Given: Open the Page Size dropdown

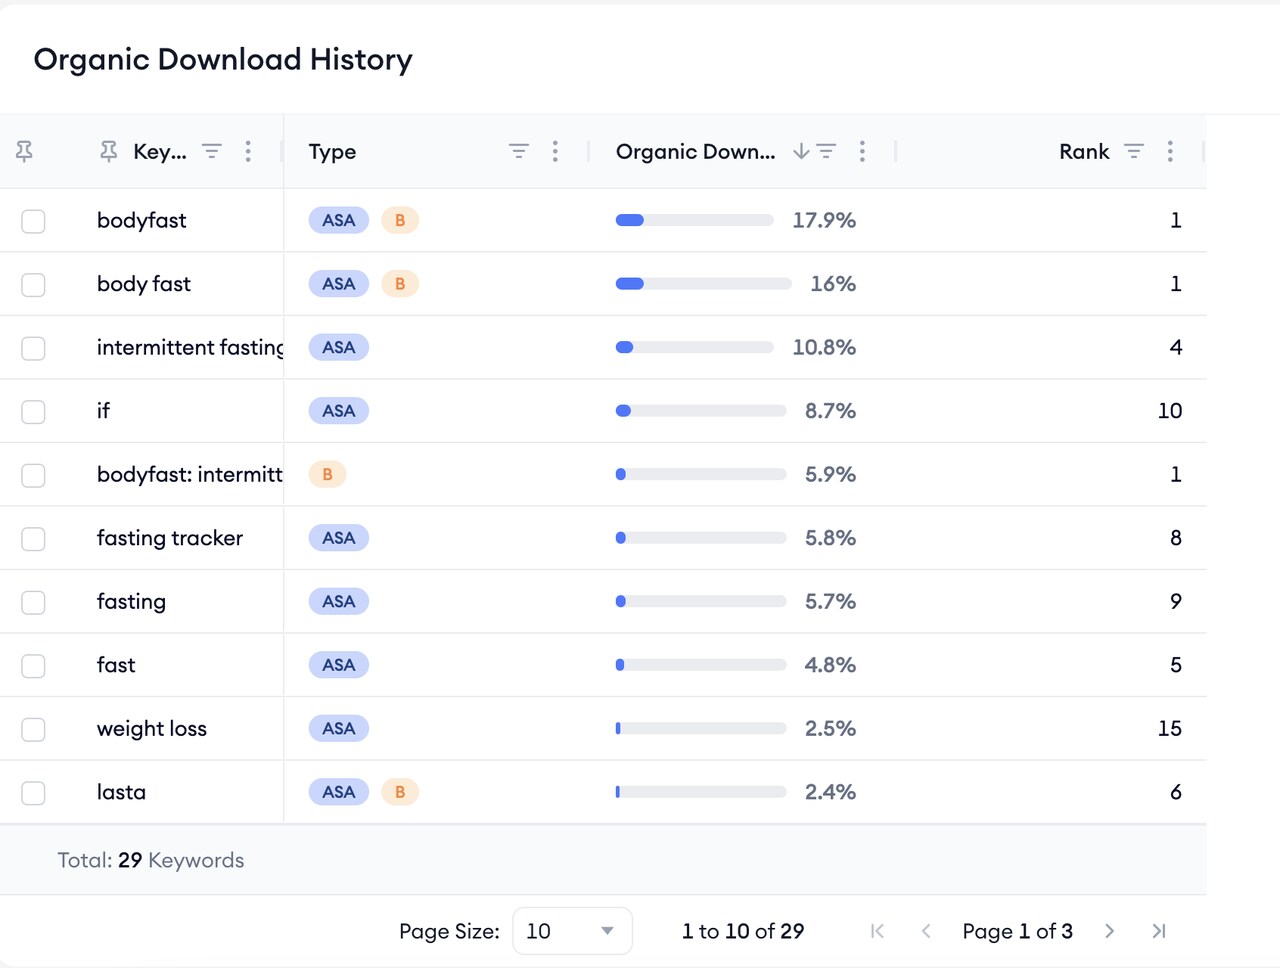Looking at the screenshot, I should click(x=572, y=931).
